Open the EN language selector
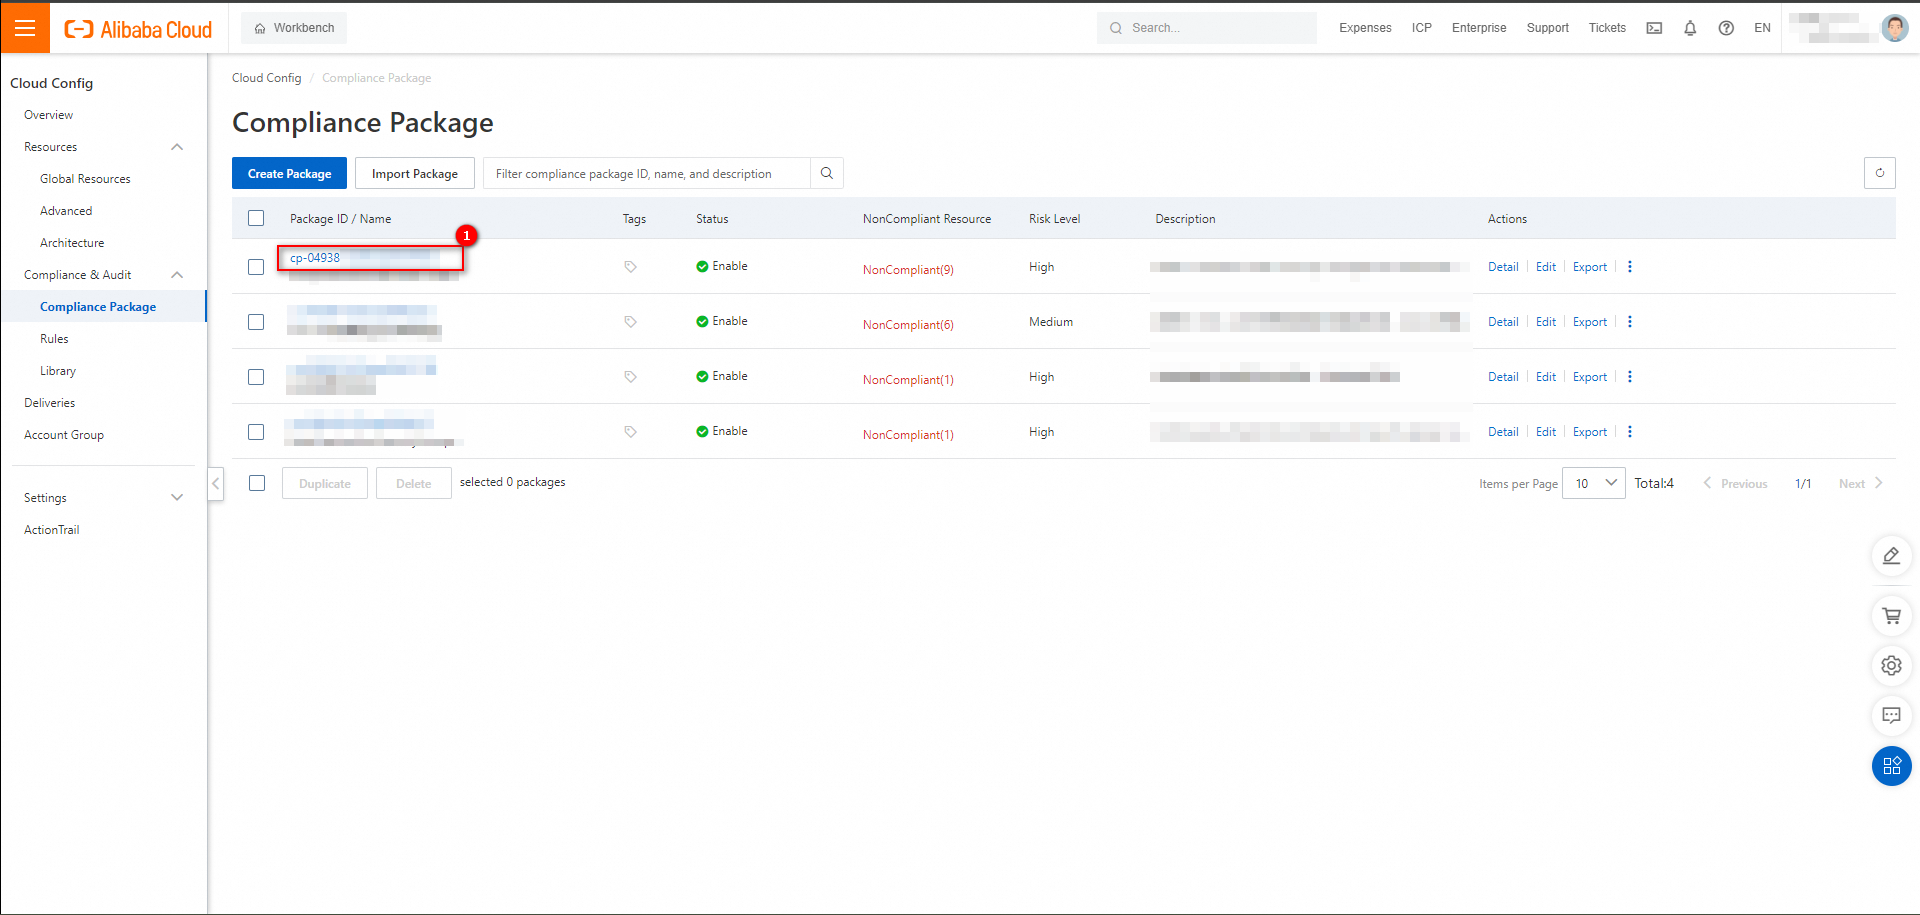Screen dimensions: 1920x915 pos(1762,28)
